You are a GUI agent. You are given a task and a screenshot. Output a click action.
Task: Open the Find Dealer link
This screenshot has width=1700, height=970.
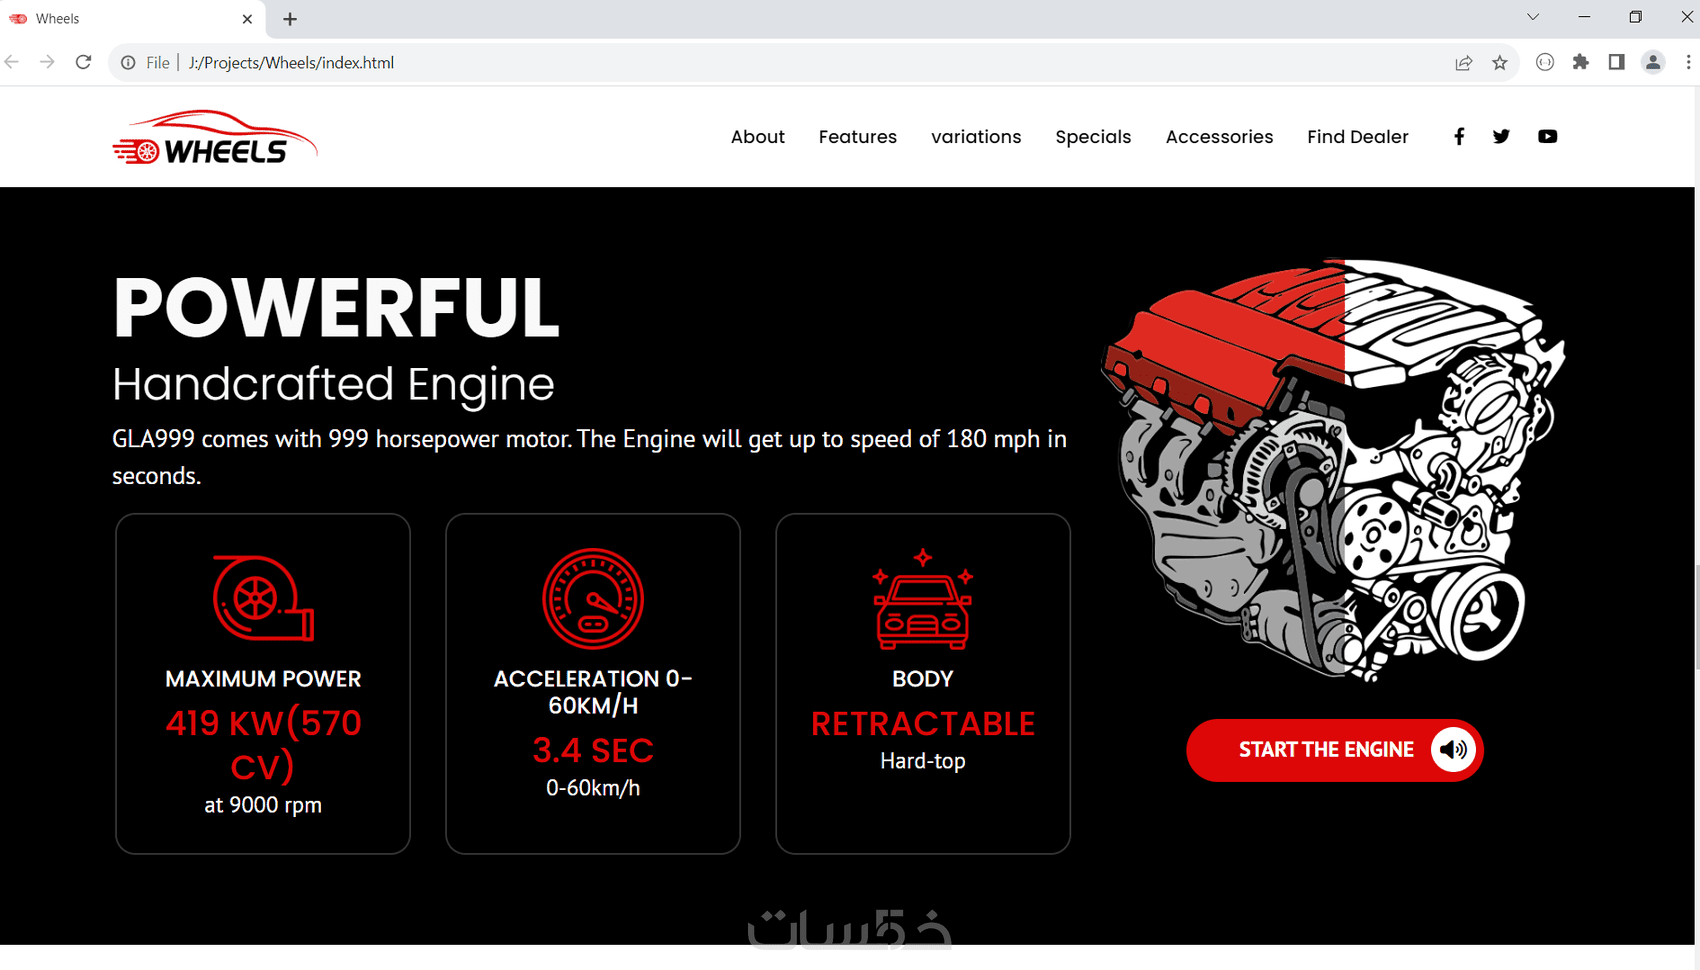[1357, 137]
